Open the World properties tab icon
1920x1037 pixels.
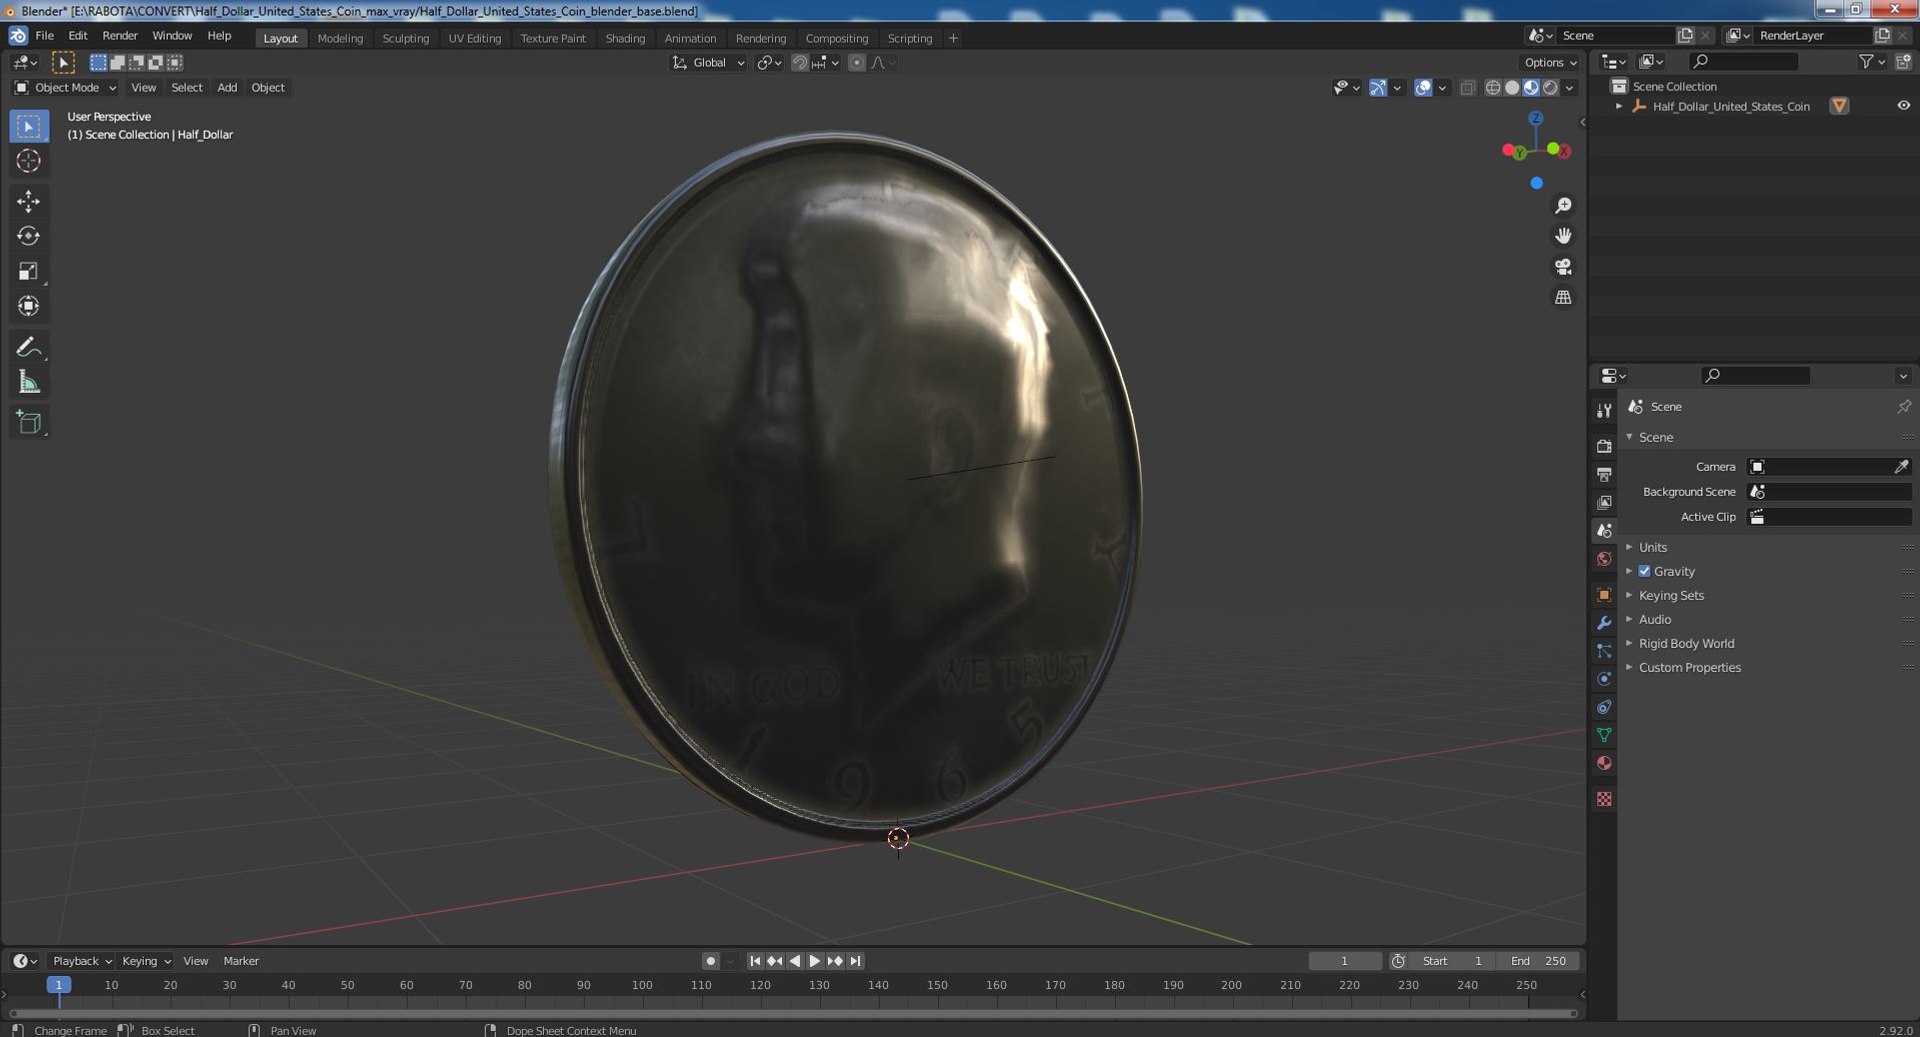click(1604, 559)
